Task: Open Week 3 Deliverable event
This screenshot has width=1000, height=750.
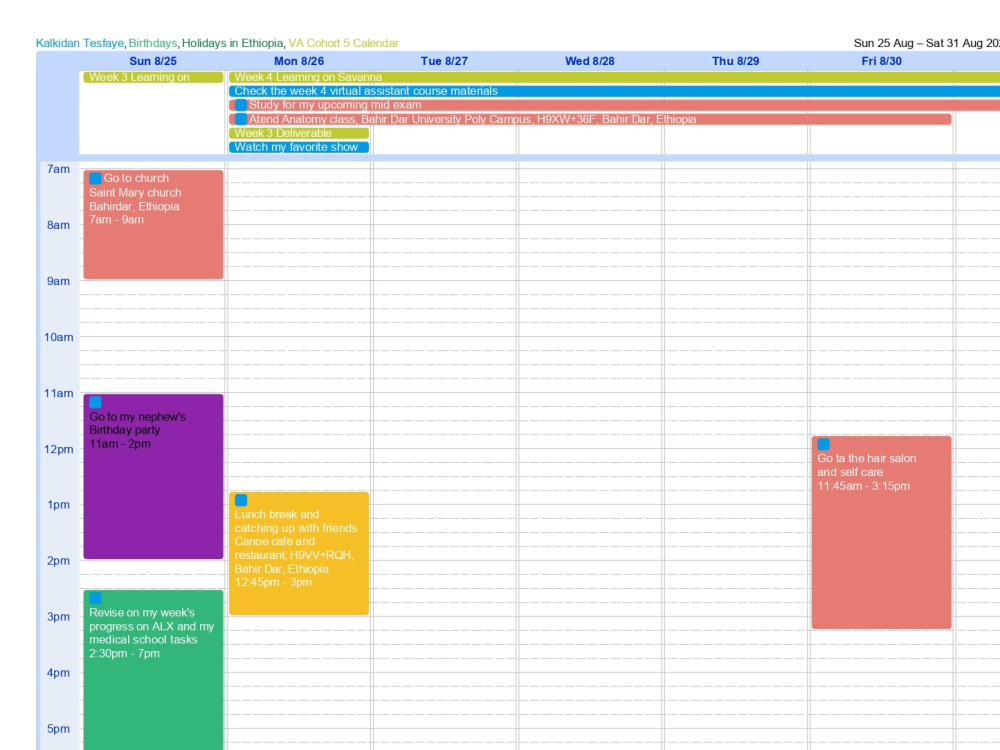Action: point(299,133)
